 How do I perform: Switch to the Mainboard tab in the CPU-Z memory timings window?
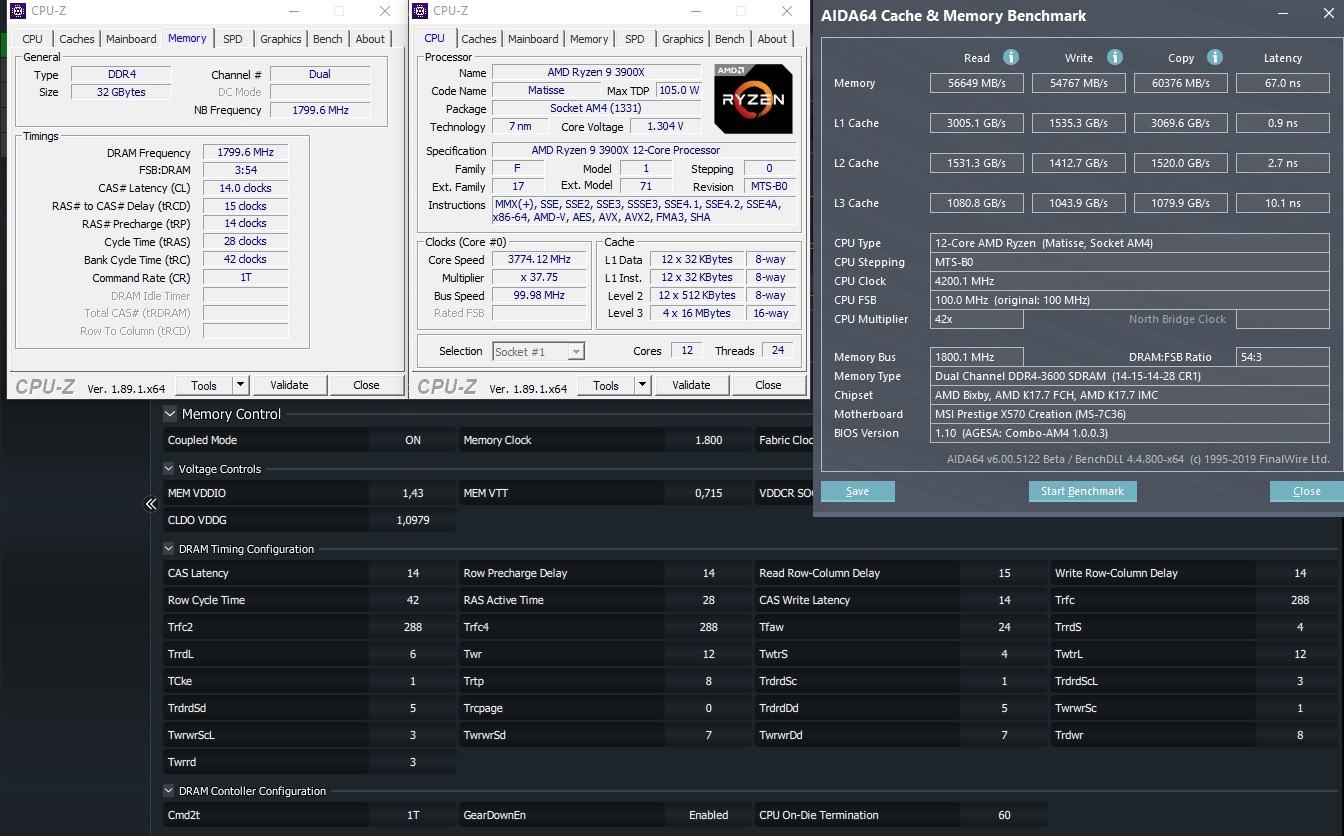(x=131, y=39)
